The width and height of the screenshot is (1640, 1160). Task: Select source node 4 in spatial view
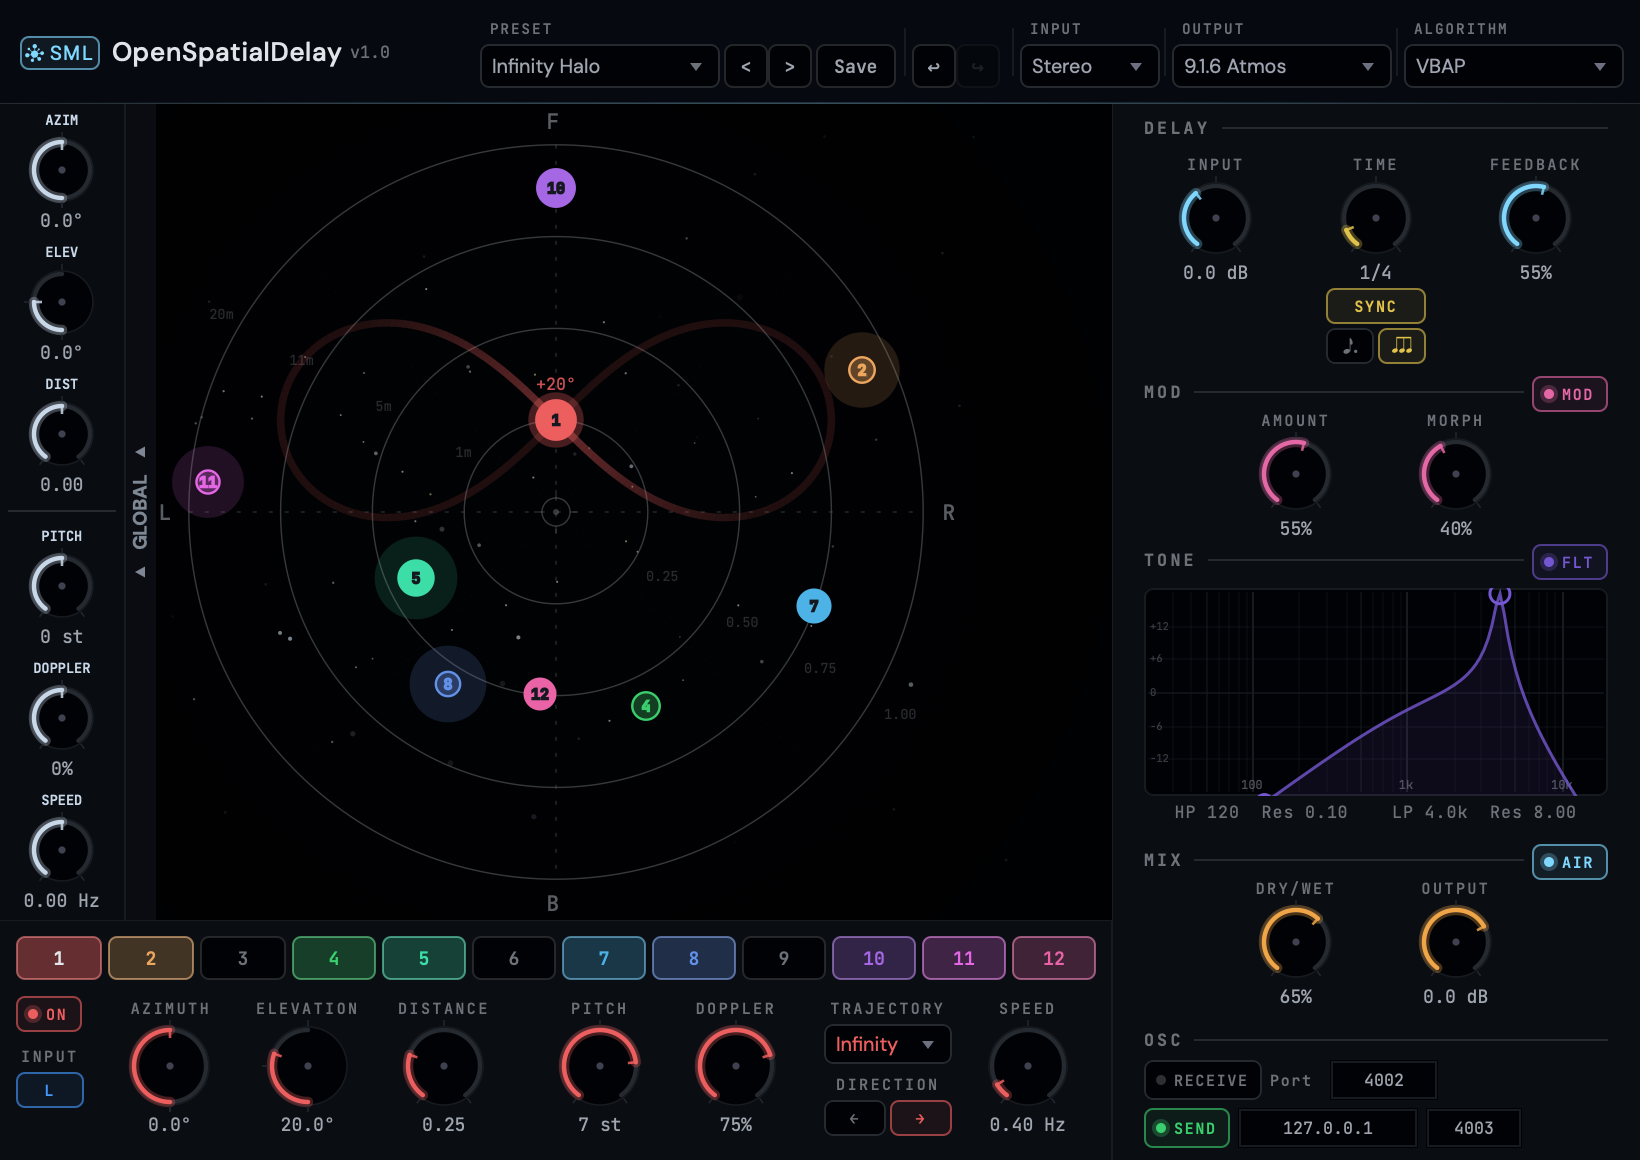646,706
